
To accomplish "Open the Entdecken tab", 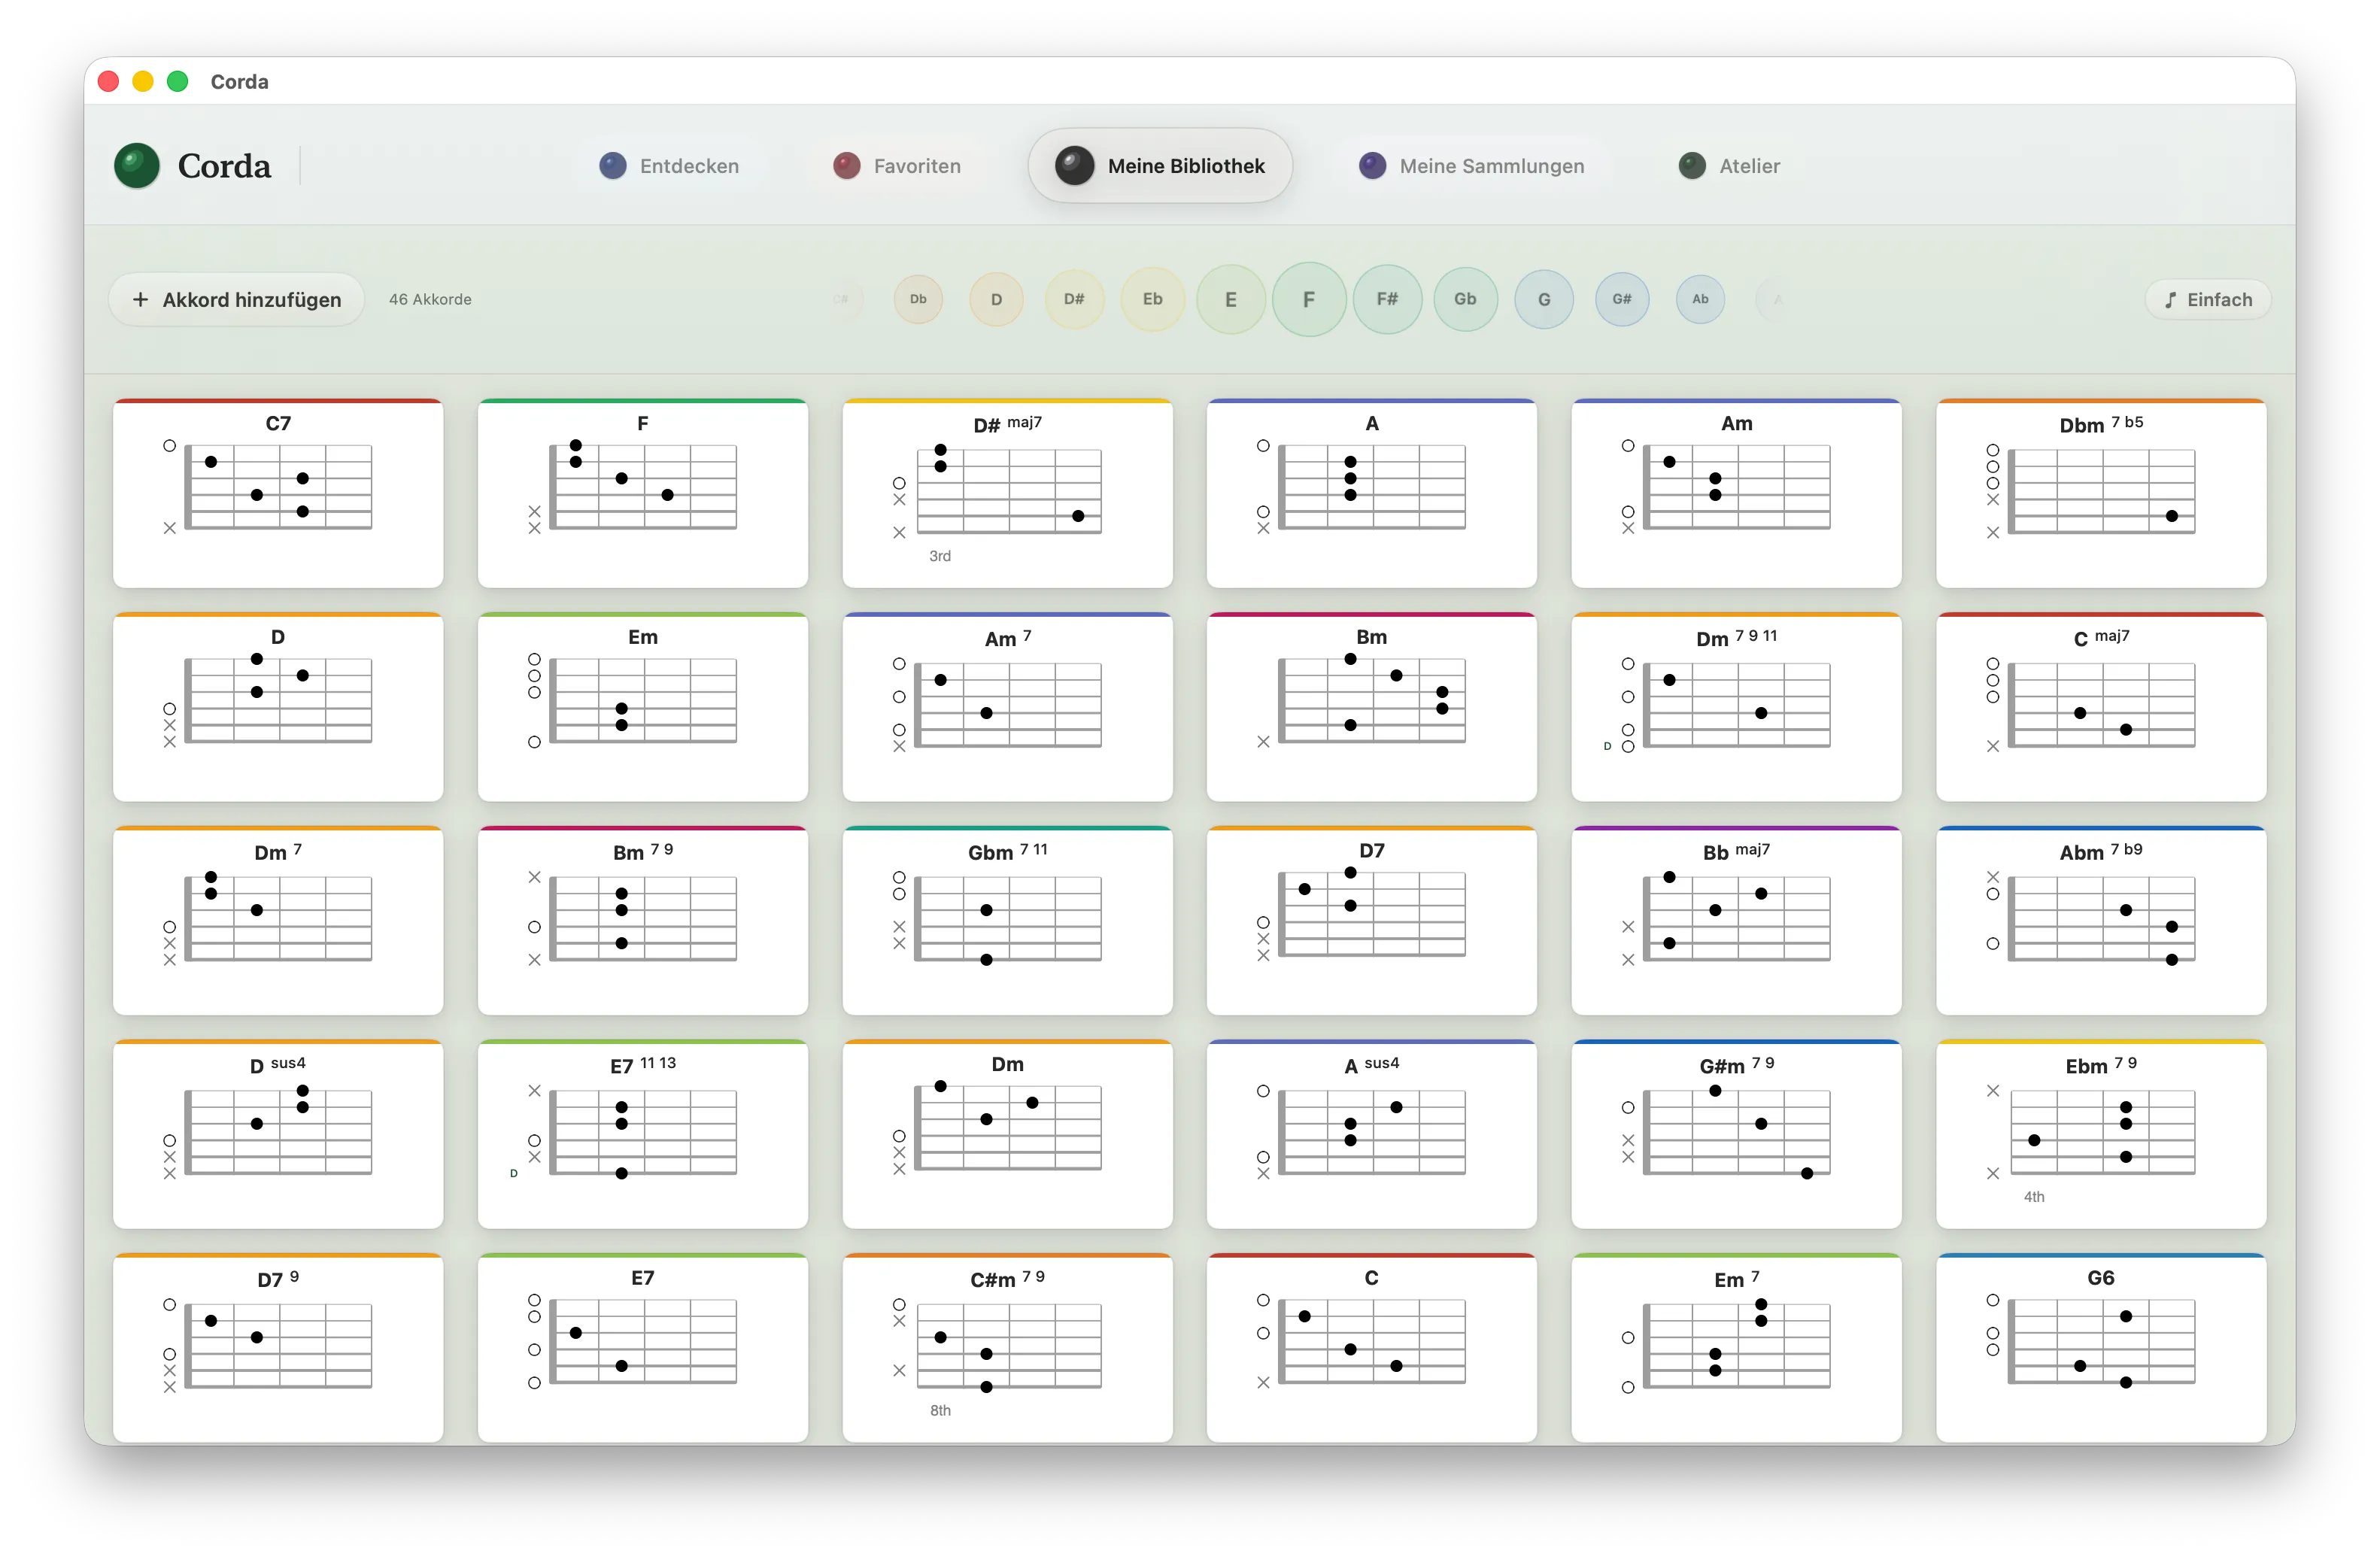I will pos(669,166).
